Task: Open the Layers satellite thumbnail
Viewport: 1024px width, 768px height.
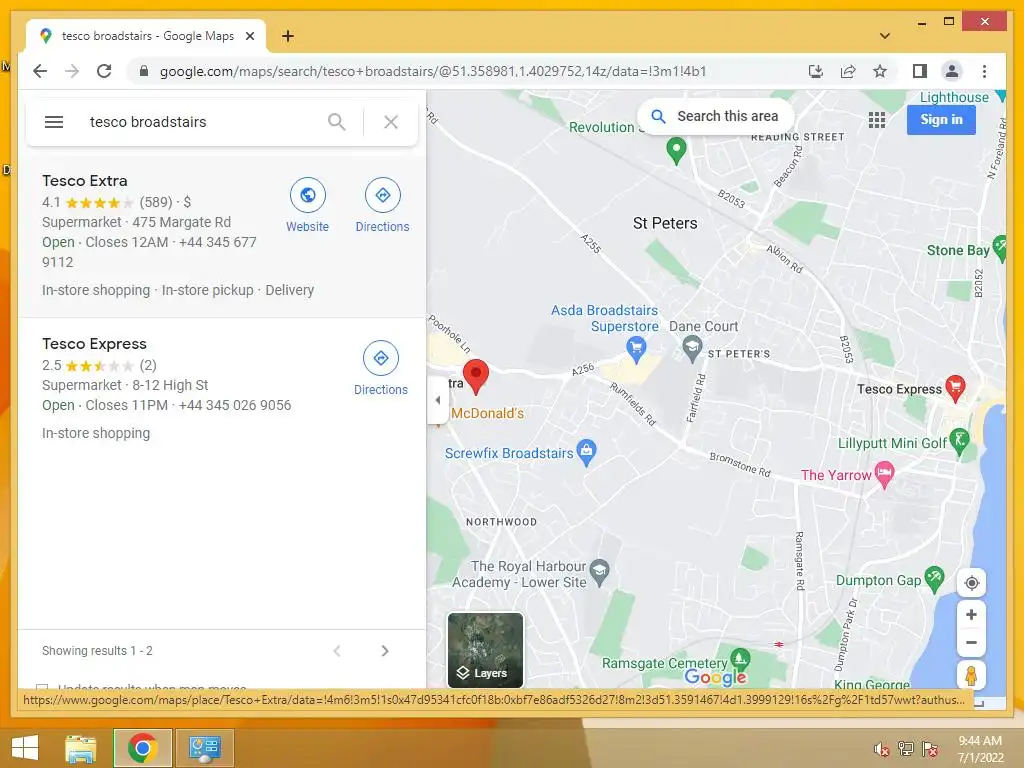Action: click(x=485, y=650)
